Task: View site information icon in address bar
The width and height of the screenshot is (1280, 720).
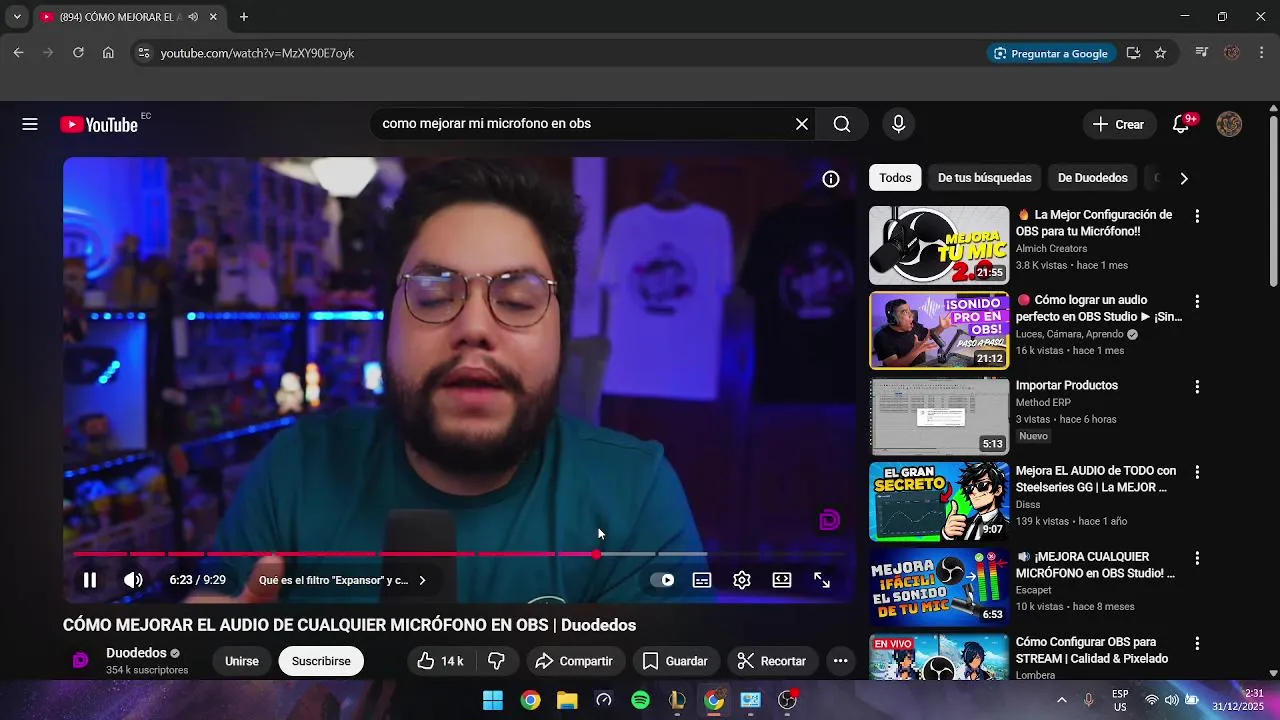Action: pyautogui.click(x=143, y=53)
